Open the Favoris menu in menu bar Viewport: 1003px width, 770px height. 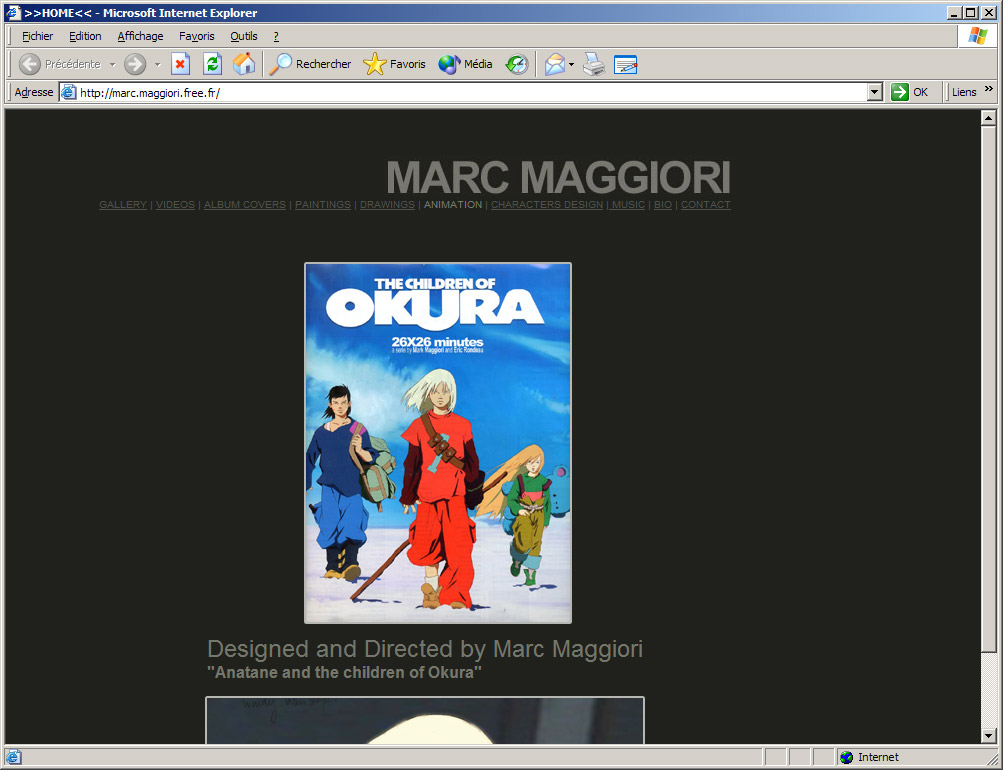pos(196,36)
